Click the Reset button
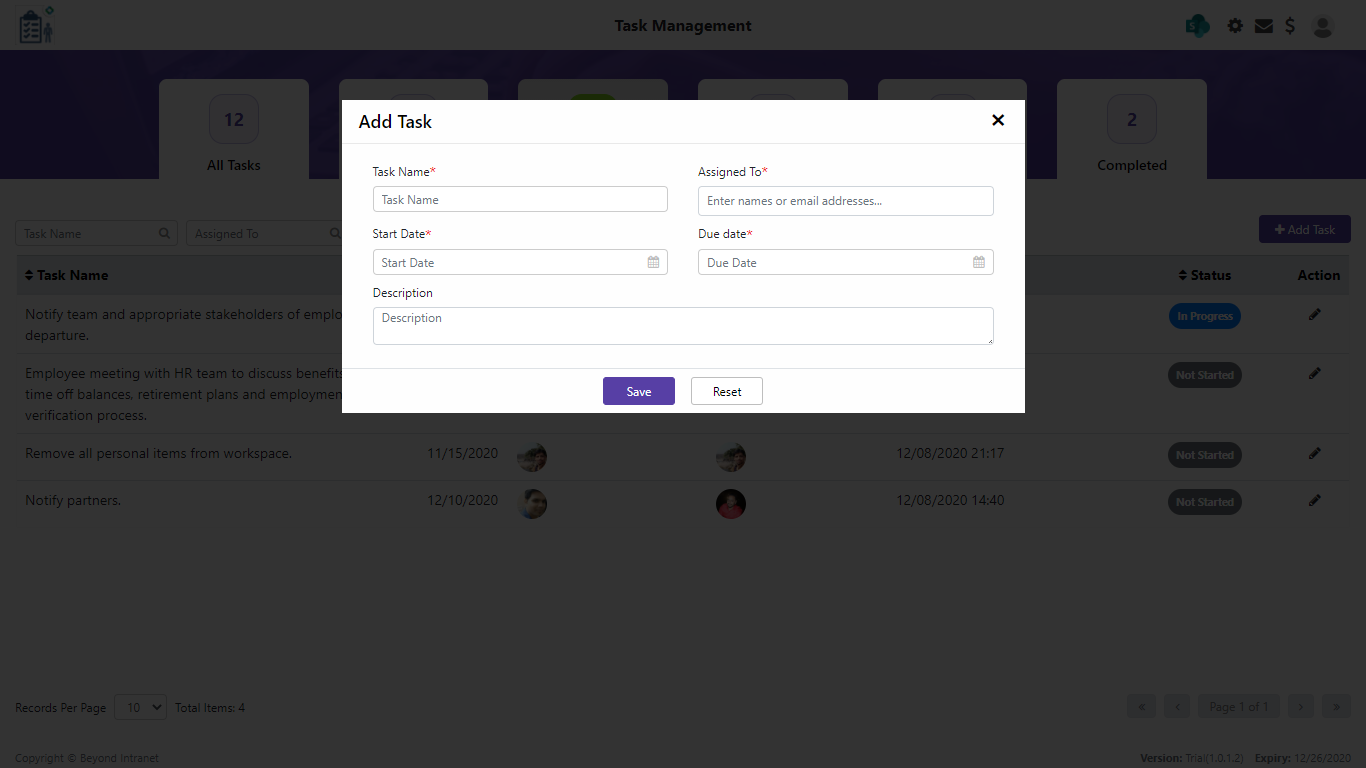Viewport: 1366px width, 768px height. point(727,391)
